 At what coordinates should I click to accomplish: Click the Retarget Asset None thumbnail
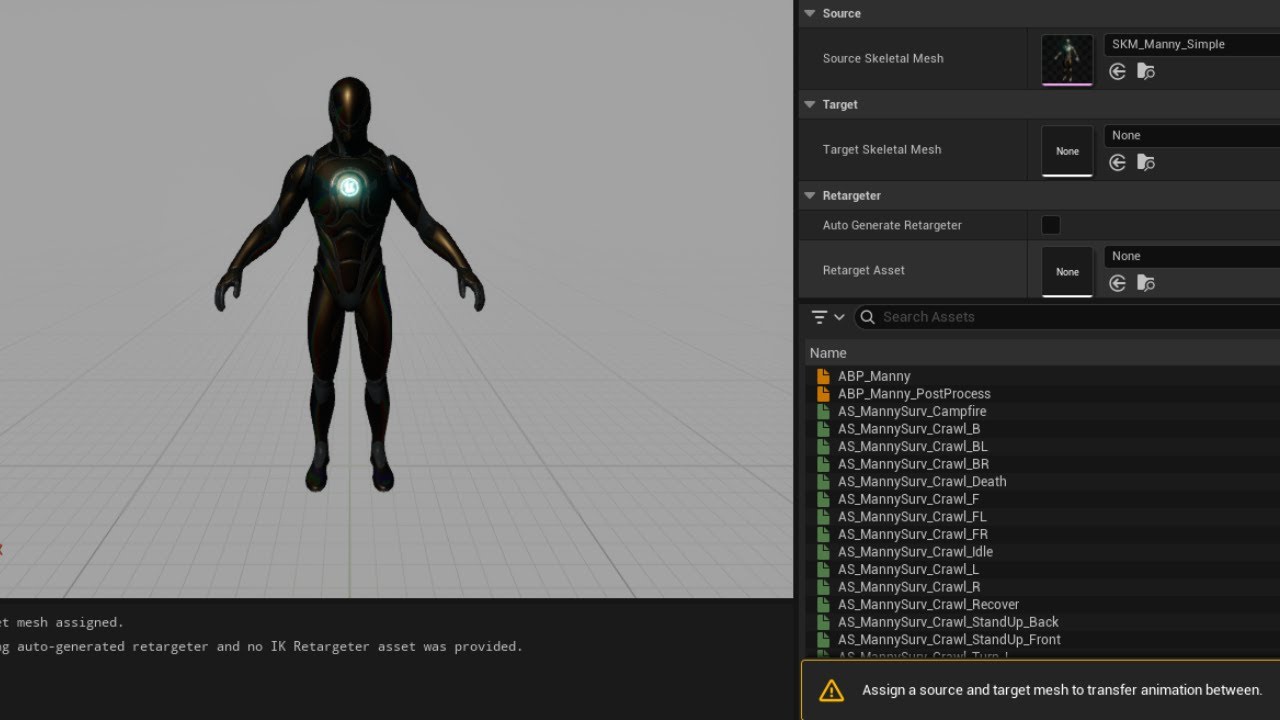point(1067,272)
